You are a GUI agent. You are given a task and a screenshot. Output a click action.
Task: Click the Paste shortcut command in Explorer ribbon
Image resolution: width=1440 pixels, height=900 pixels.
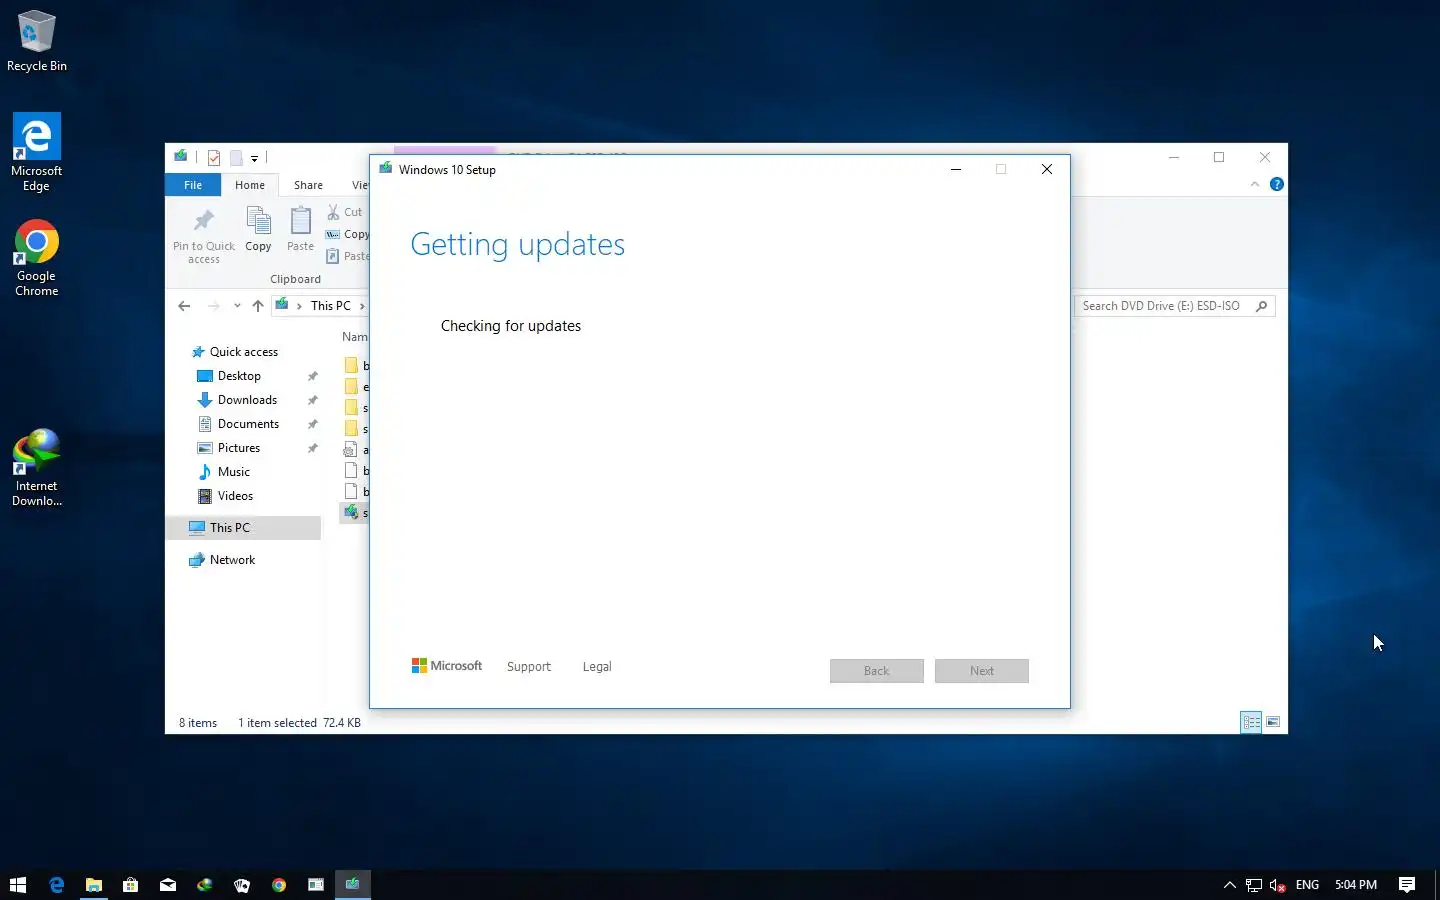(347, 256)
